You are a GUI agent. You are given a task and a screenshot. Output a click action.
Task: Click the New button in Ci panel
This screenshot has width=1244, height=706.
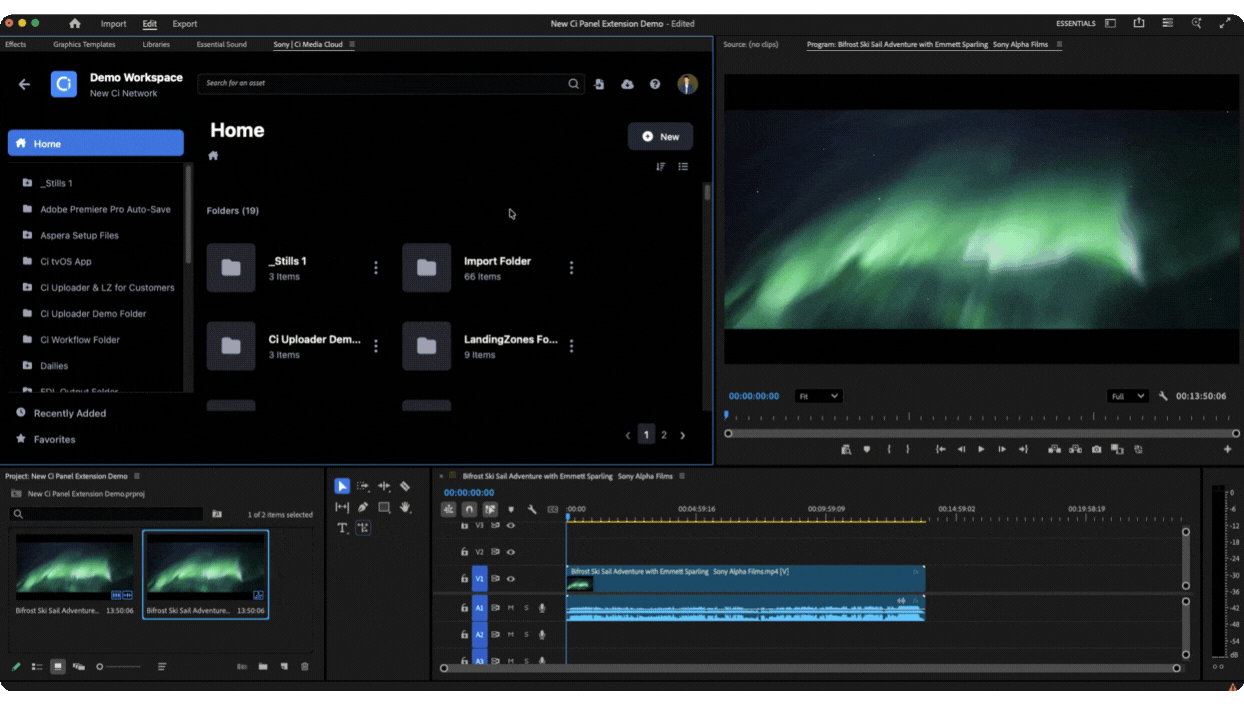[660, 137]
